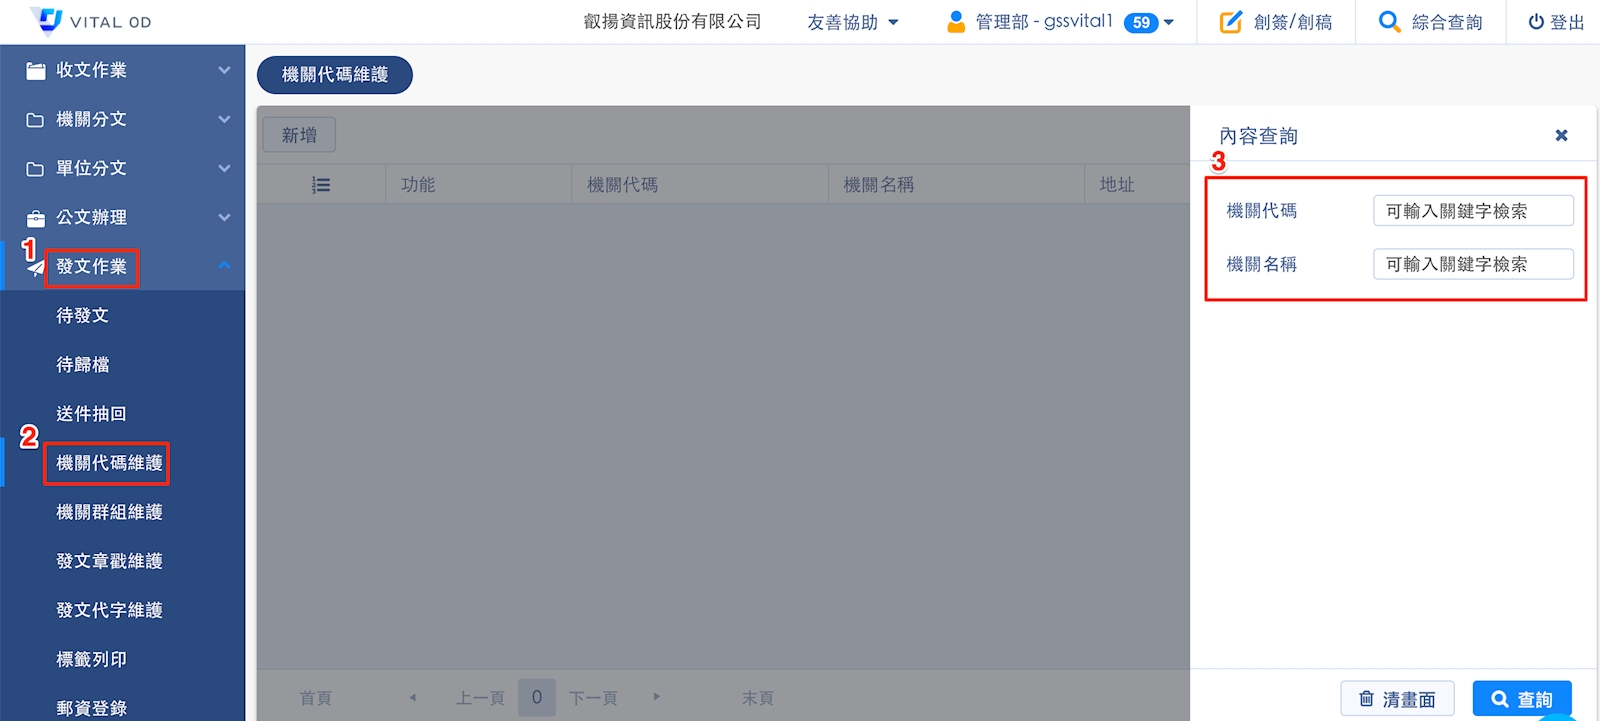Click the 綜合查詢 magnifier icon
The width and height of the screenshot is (1600, 721).
1389,22
